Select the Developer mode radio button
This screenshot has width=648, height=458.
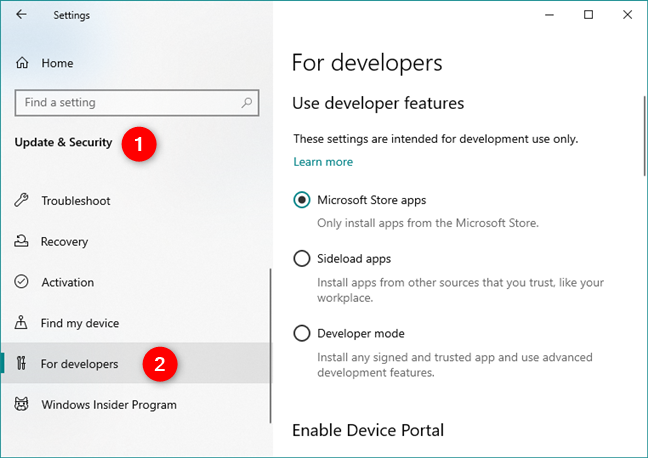coord(302,333)
